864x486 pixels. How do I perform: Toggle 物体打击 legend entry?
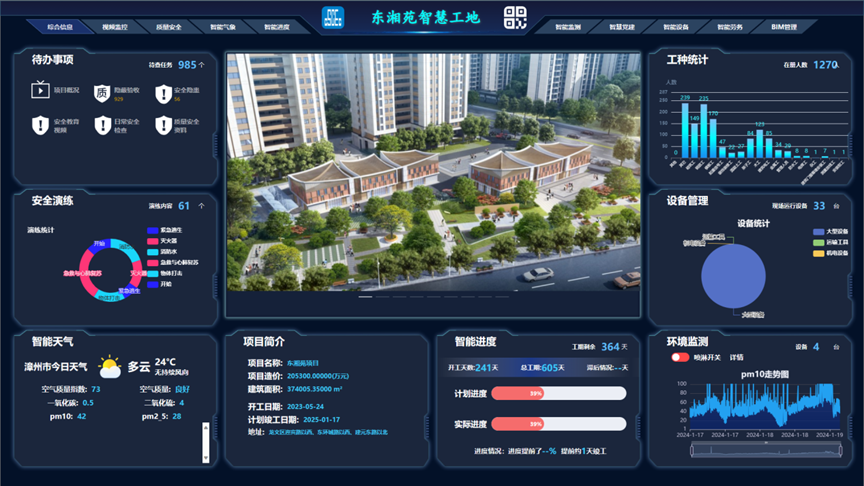pos(164,273)
